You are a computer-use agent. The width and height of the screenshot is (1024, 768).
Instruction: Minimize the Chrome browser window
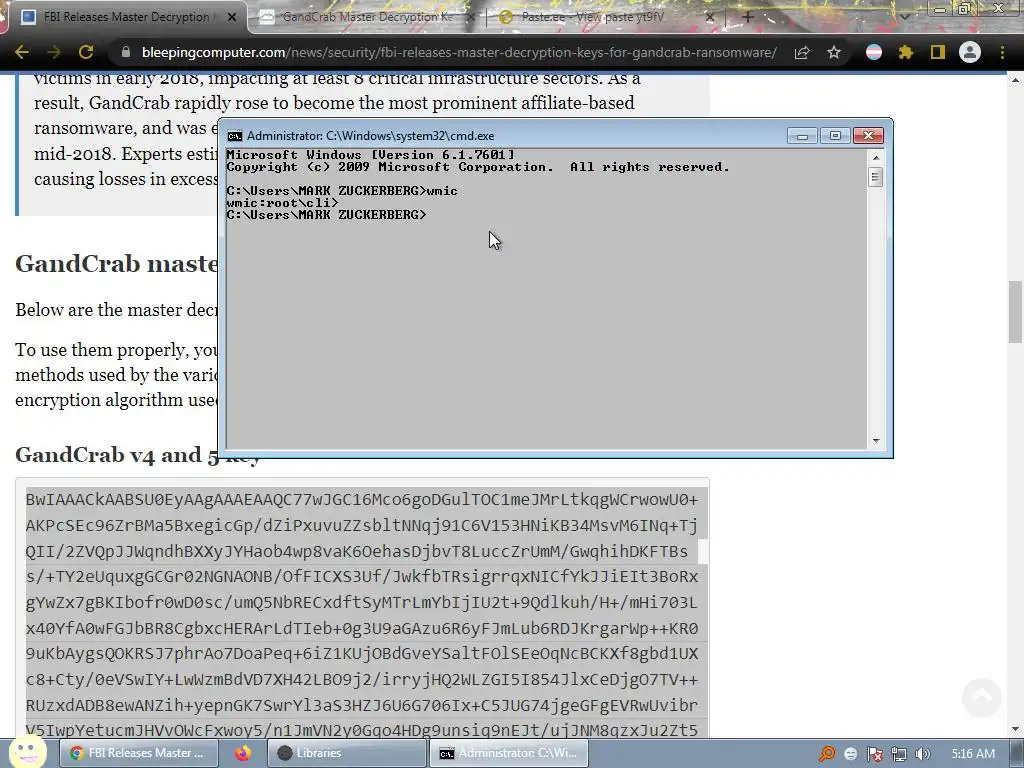click(x=940, y=9)
